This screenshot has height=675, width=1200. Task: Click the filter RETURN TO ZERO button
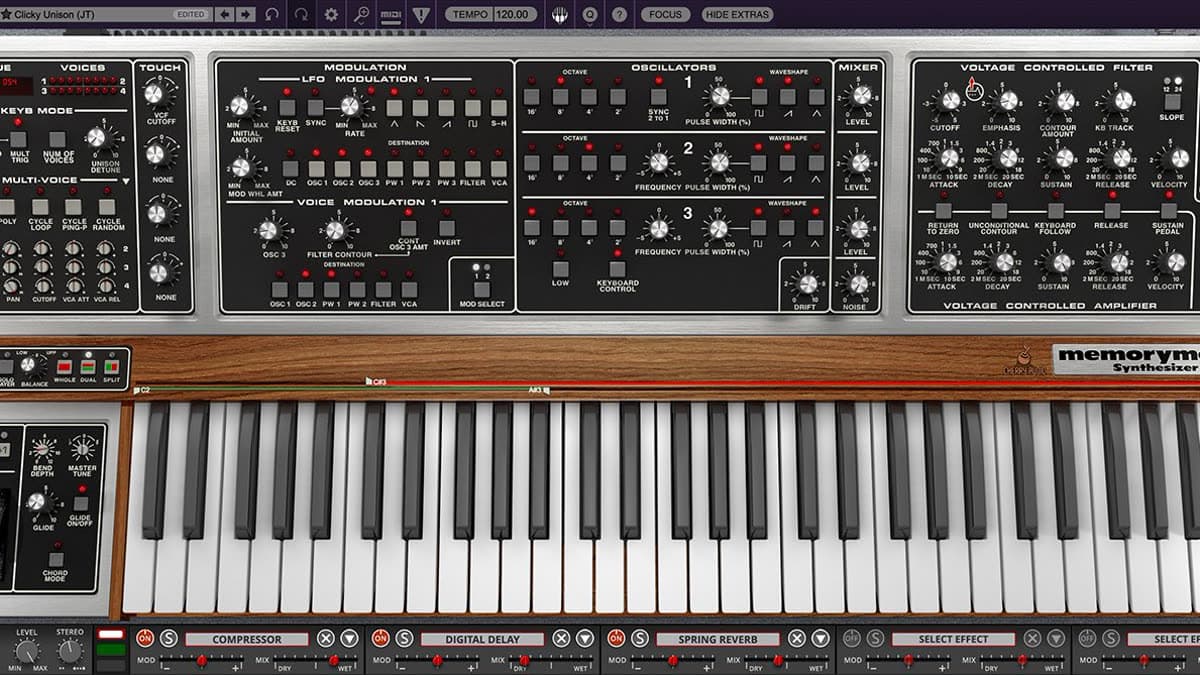(x=942, y=210)
